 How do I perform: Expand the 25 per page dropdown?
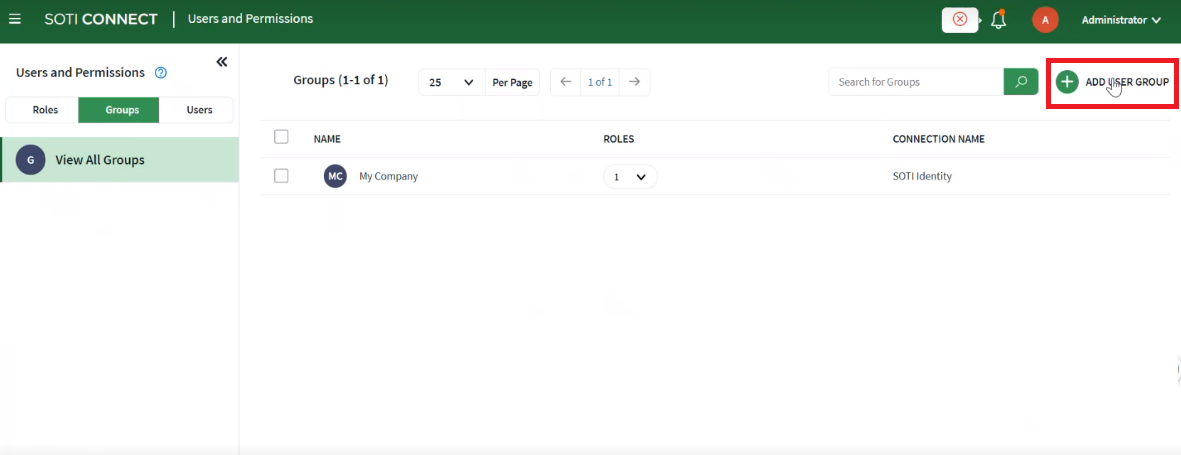451,82
